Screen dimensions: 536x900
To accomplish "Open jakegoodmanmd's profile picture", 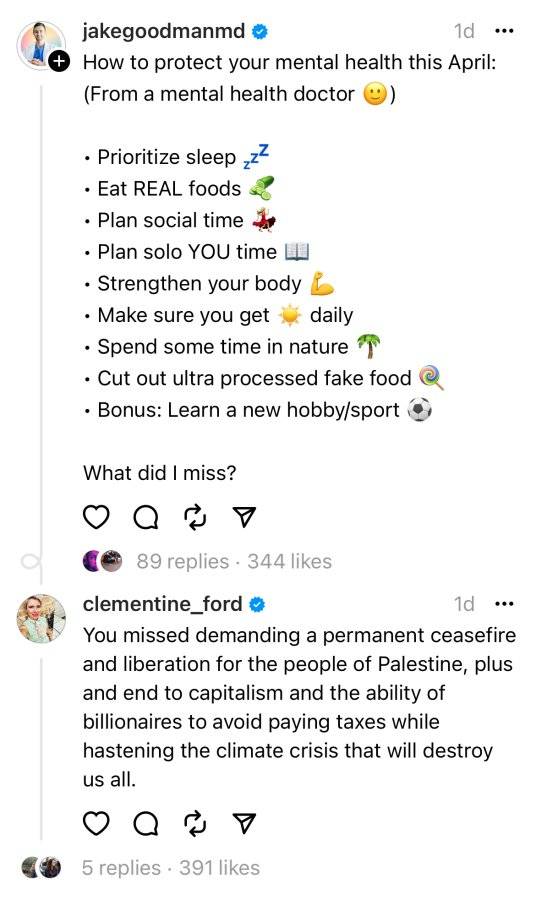I will 40,45.
